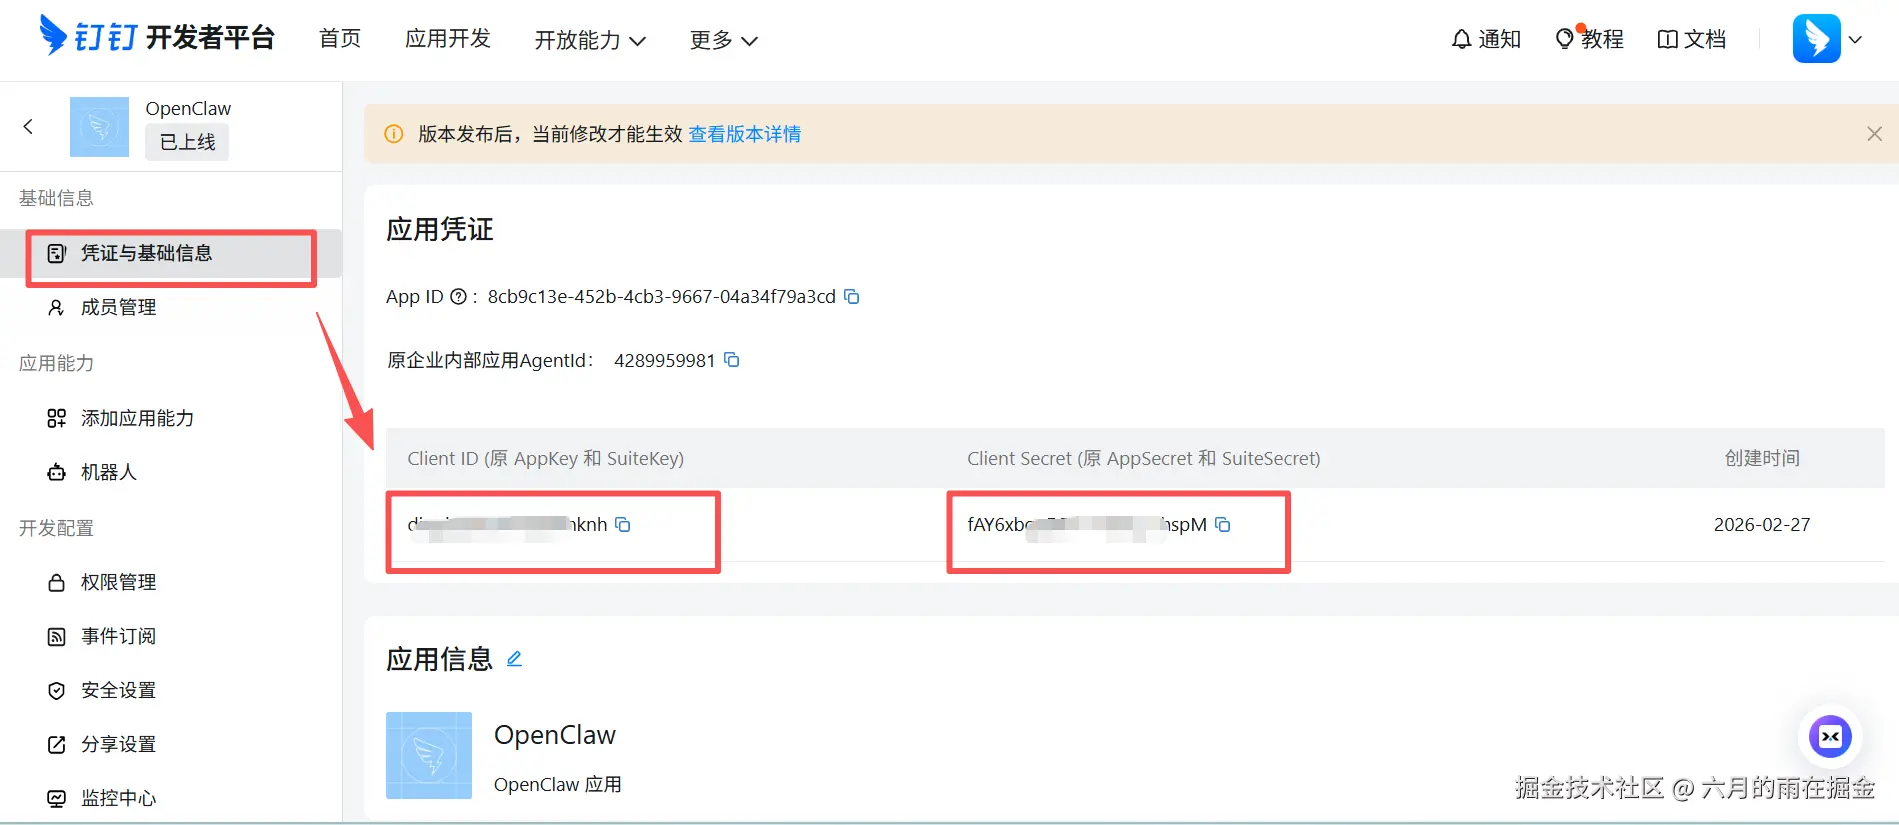The image size is (1899, 825).
Task: Expand the account dropdown chevron
Action: pos(1855,40)
